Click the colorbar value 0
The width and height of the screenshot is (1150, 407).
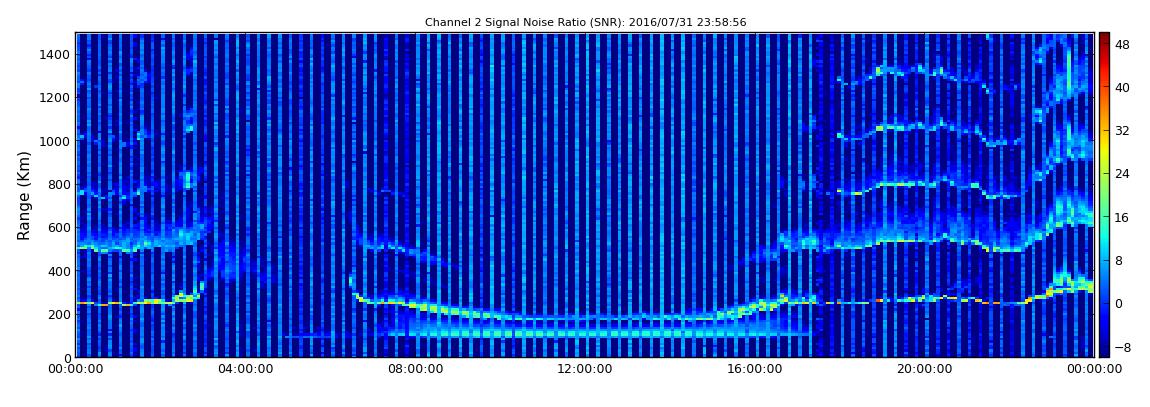tap(1118, 304)
